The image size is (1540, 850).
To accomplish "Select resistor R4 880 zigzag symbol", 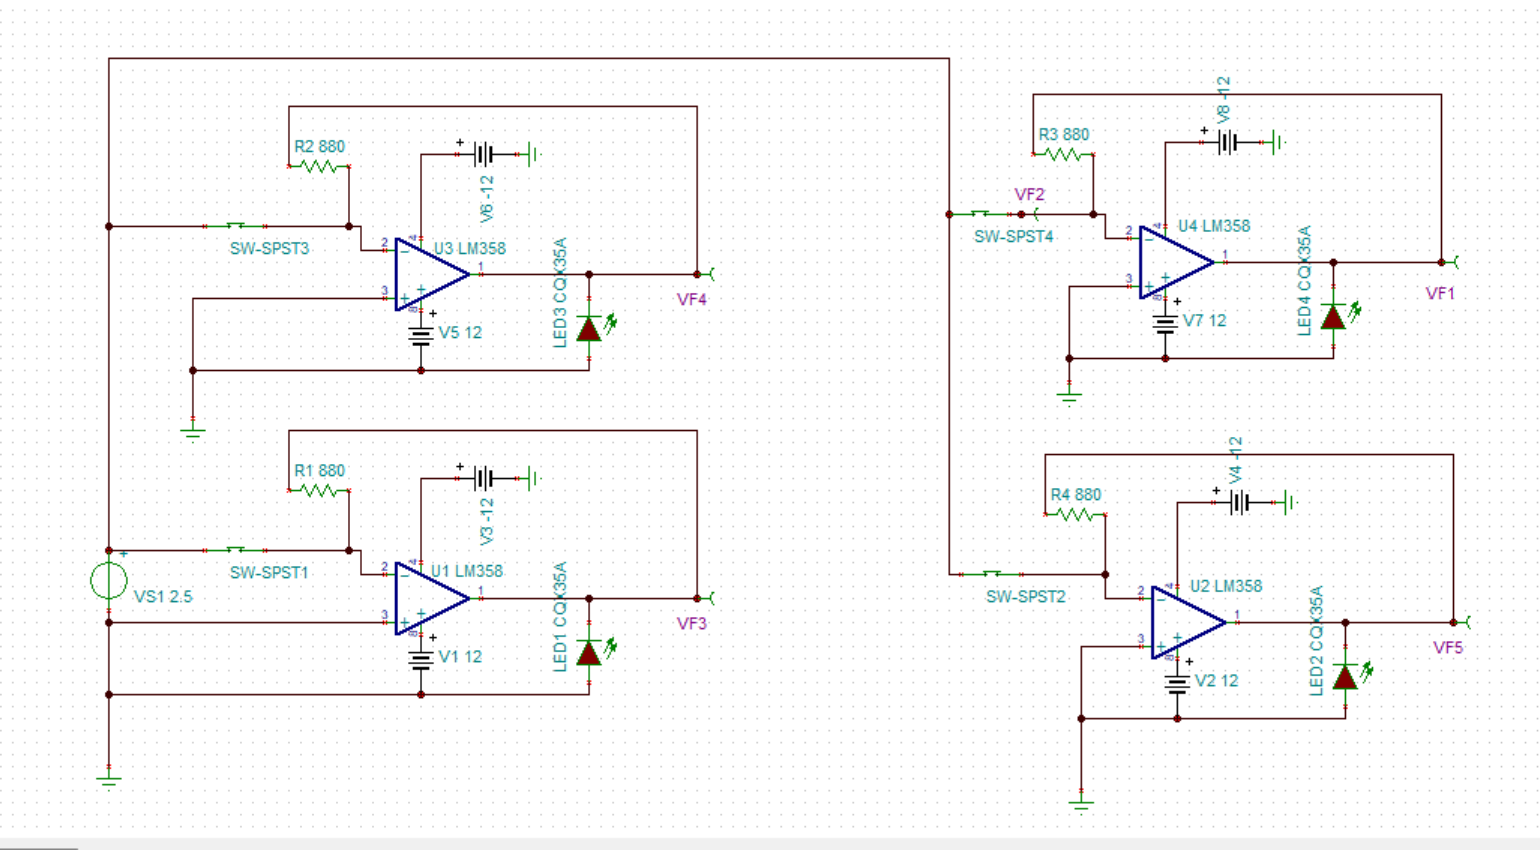I will (1075, 514).
